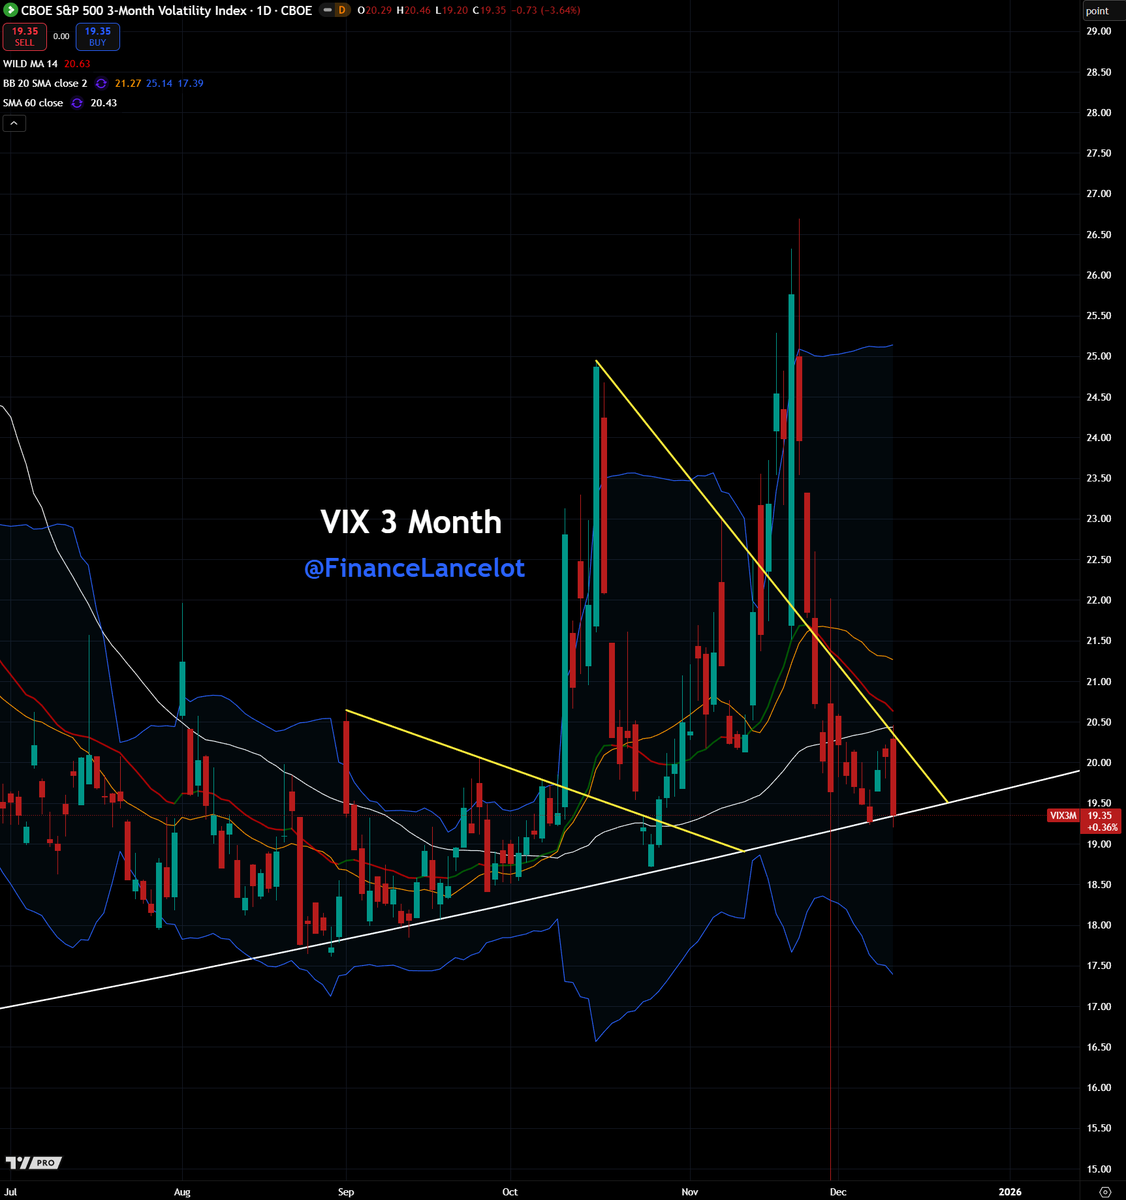
Task: Select the orange Bollinger value 21.27
Action: tap(128, 83)
